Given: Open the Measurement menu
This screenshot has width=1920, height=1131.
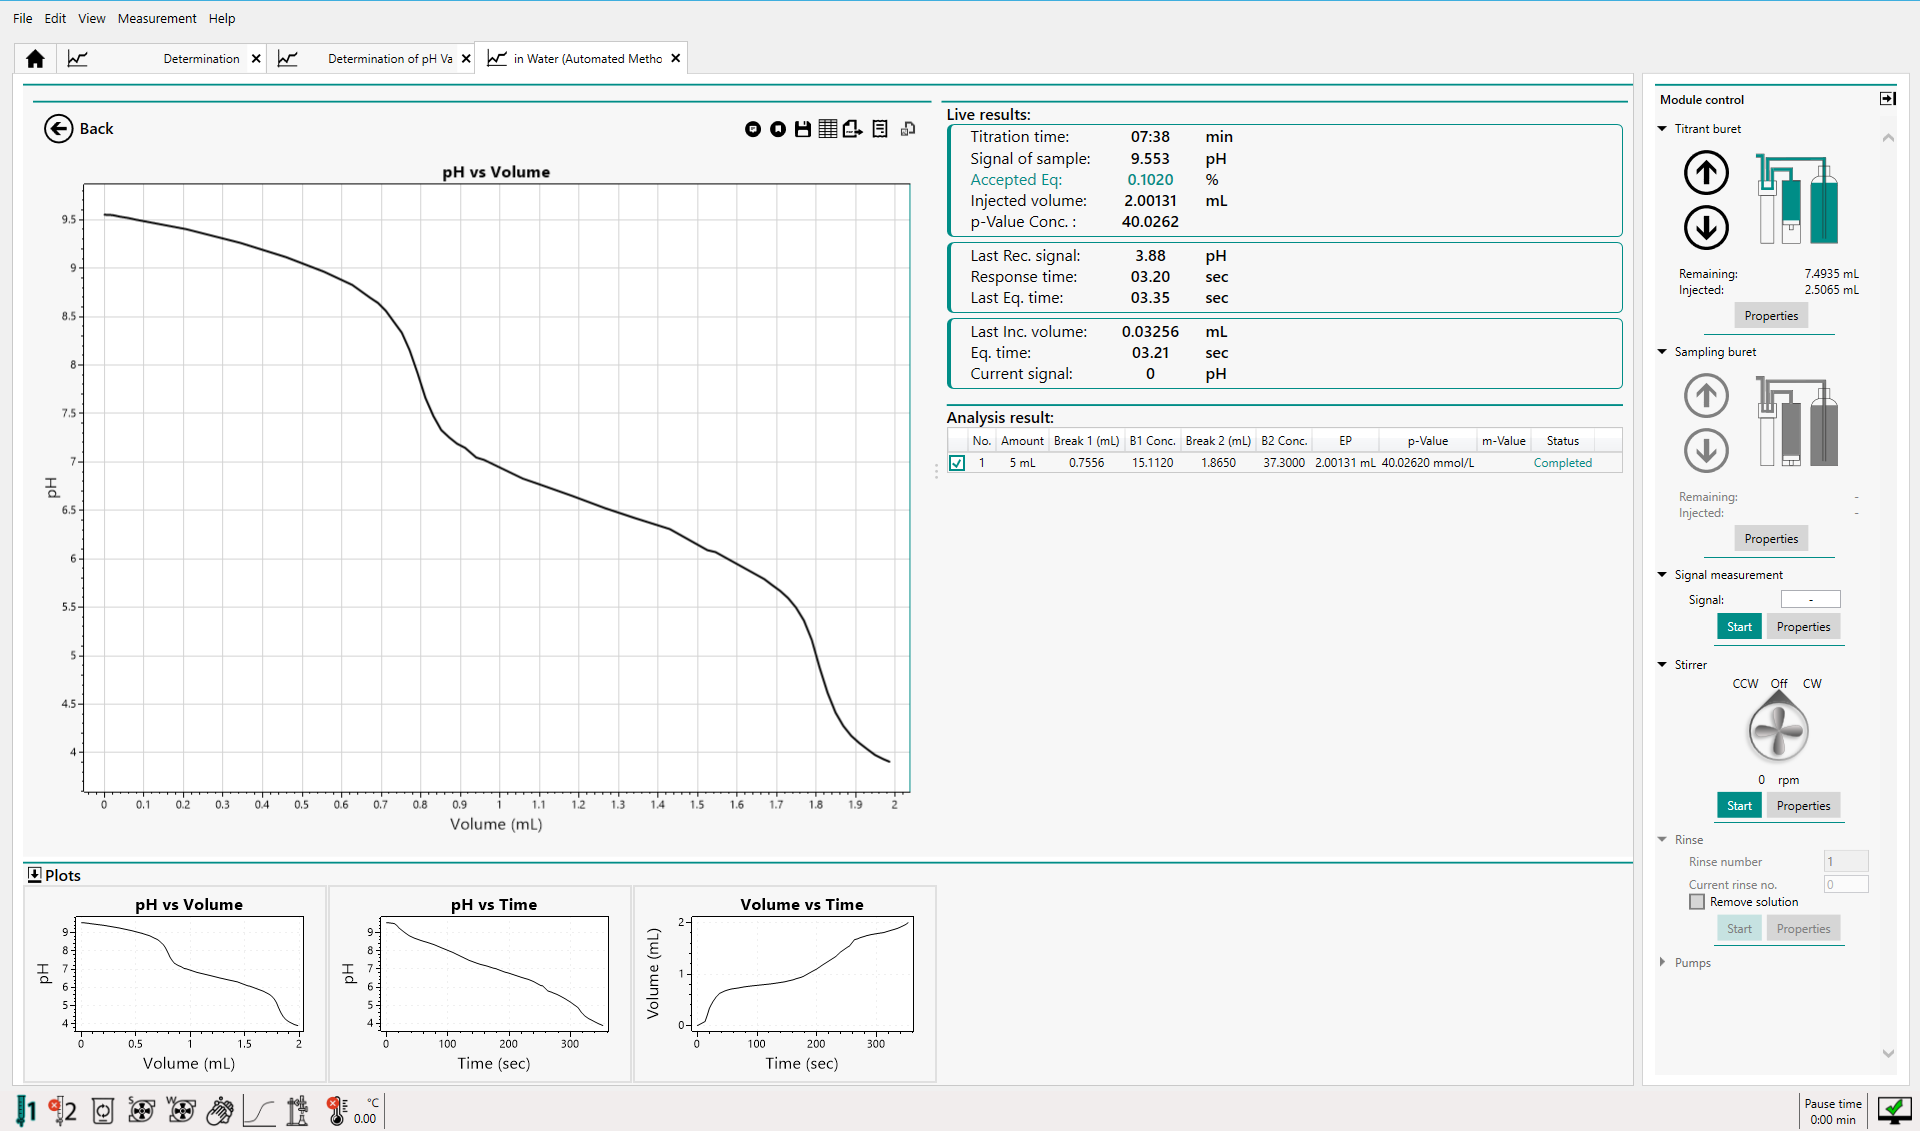Looking at the screenshot, I should 157,18.
